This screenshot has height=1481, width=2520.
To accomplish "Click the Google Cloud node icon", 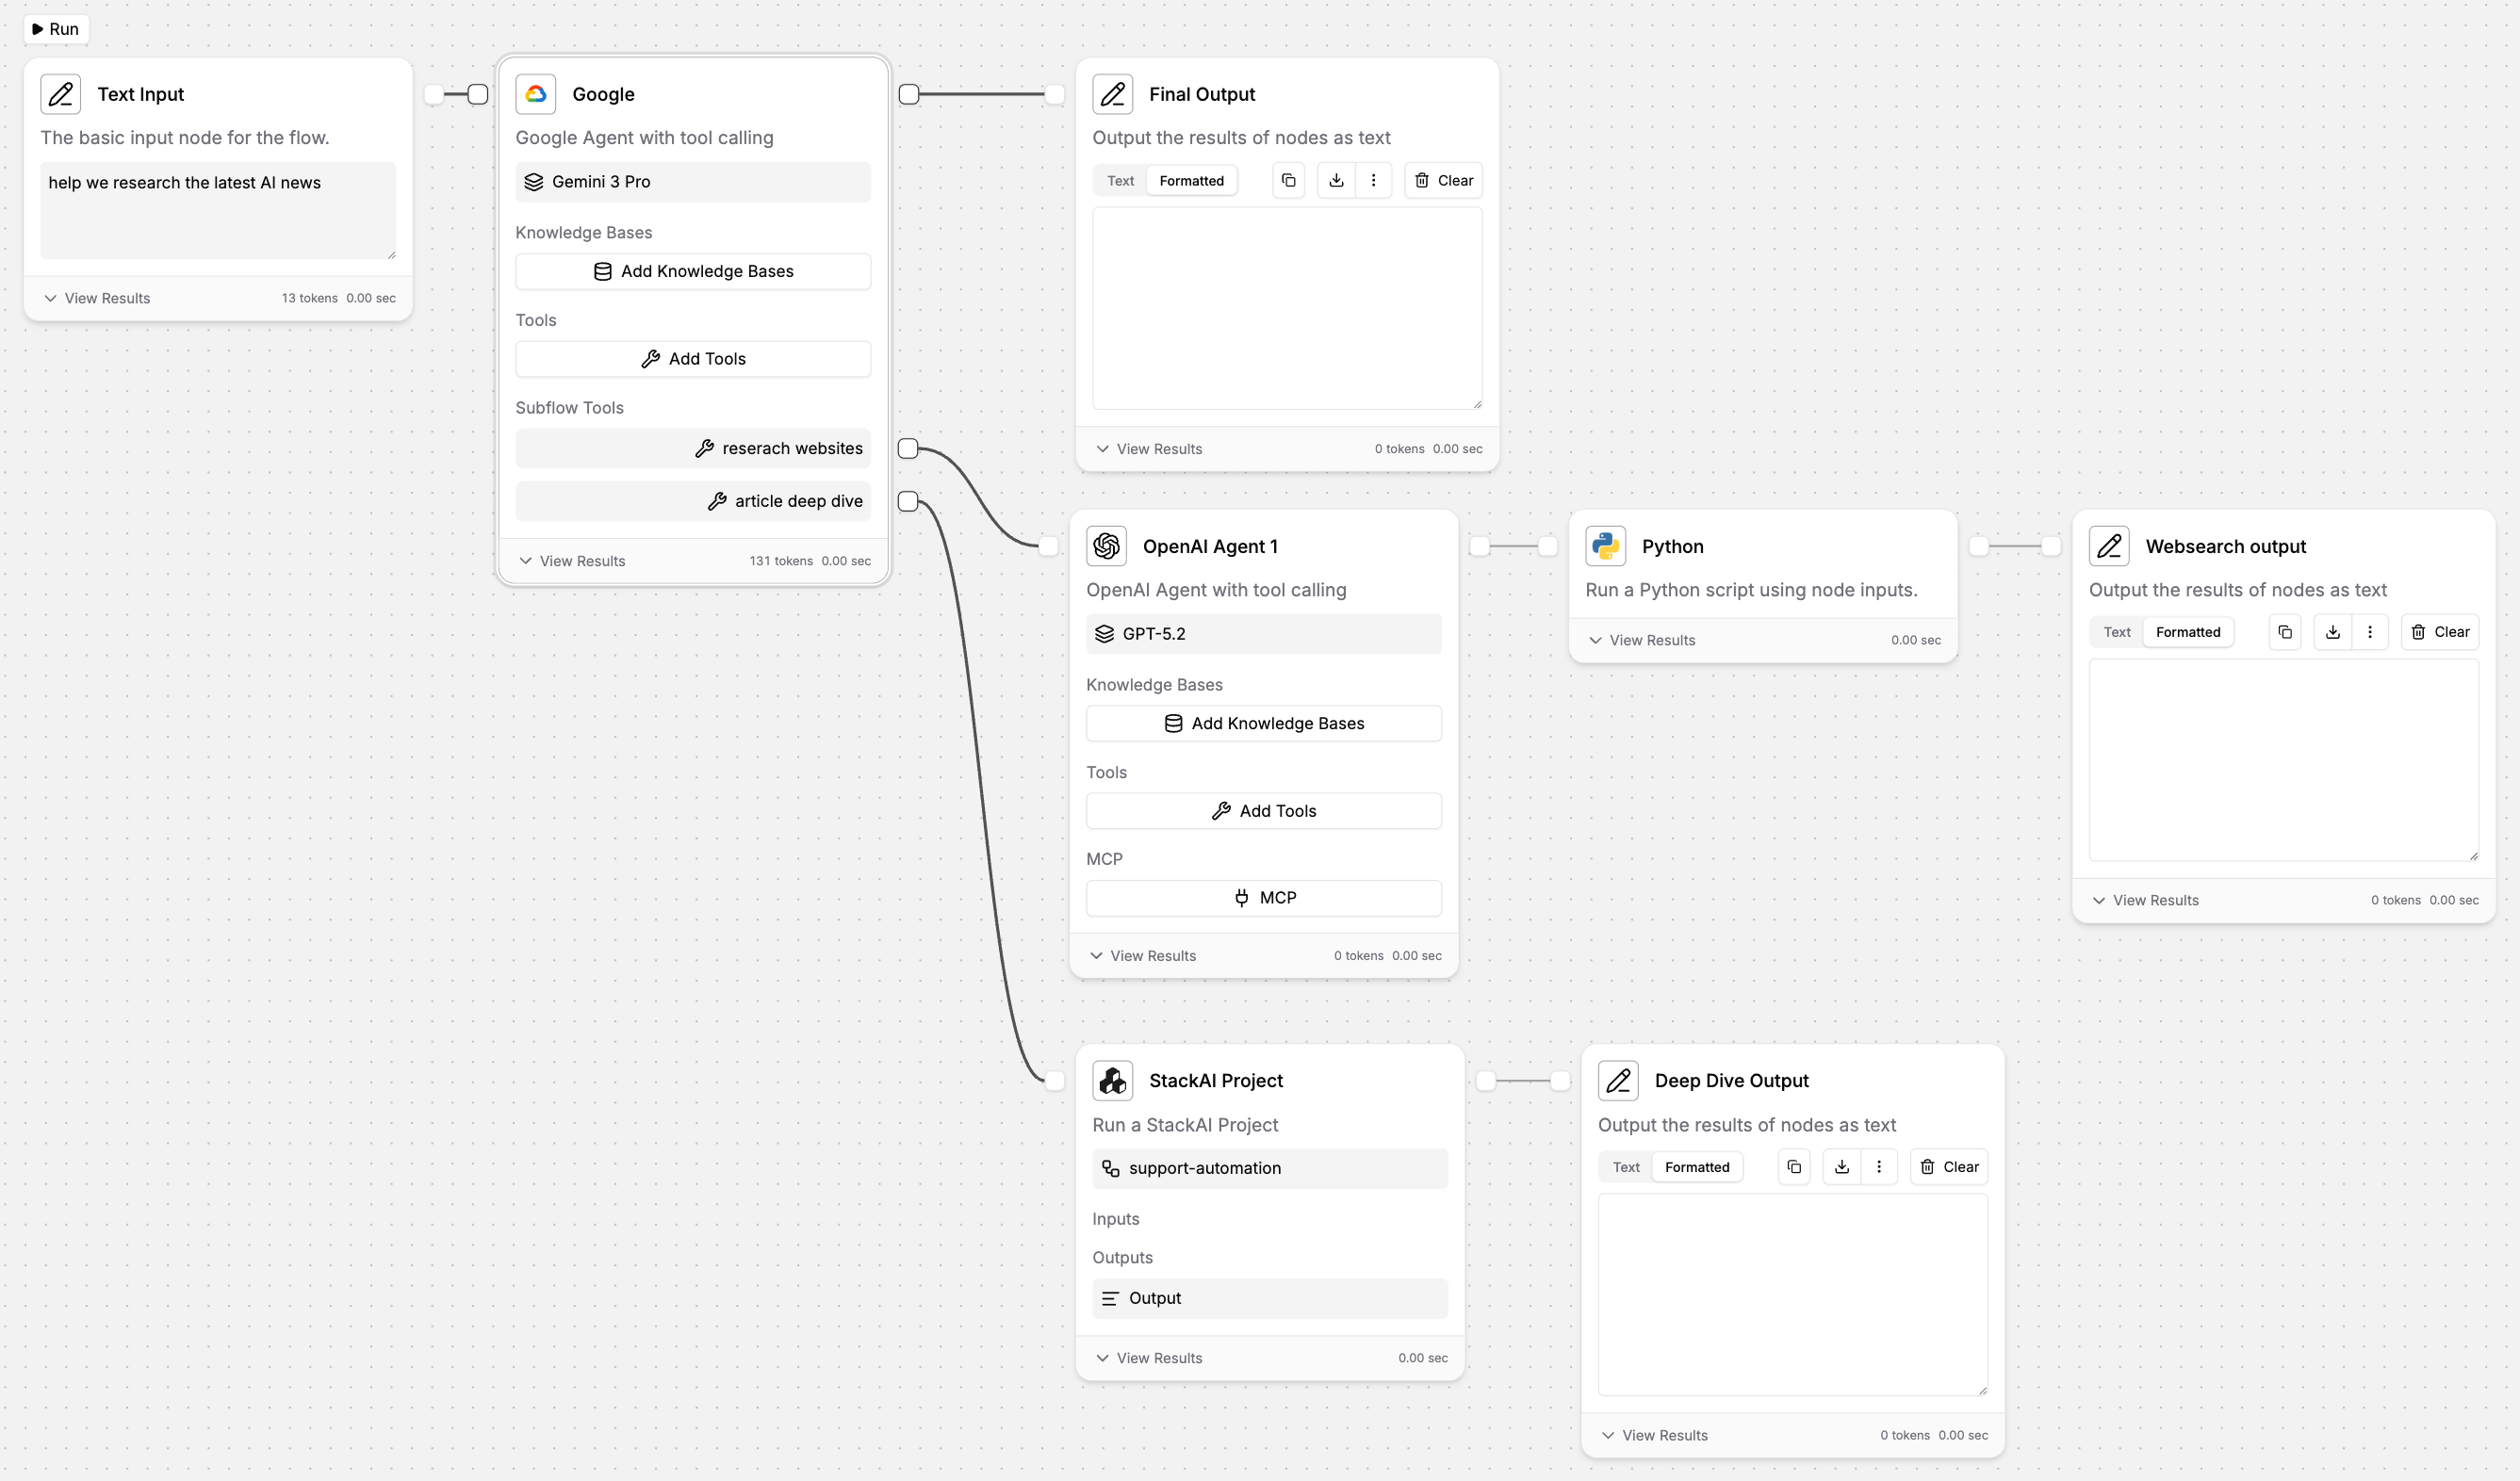I will 536,94.
